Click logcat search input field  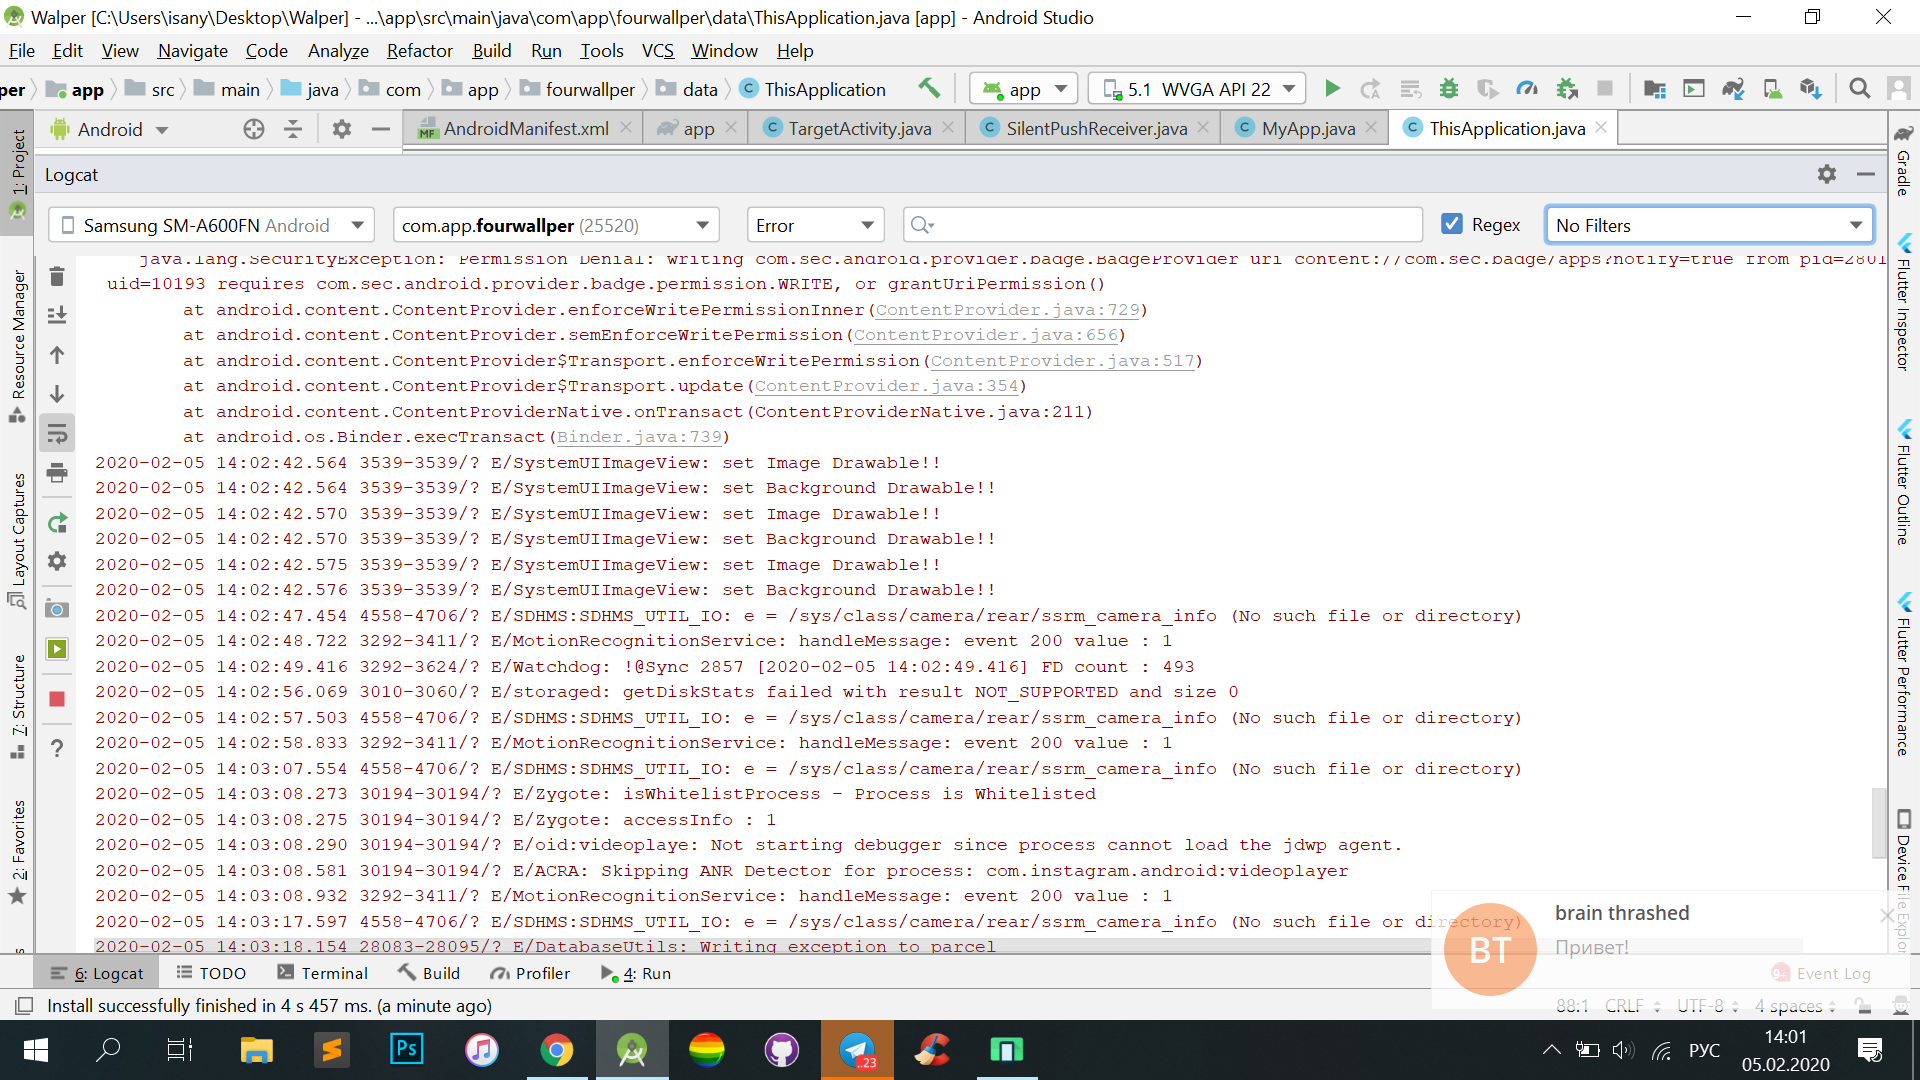coord(1162,225)
